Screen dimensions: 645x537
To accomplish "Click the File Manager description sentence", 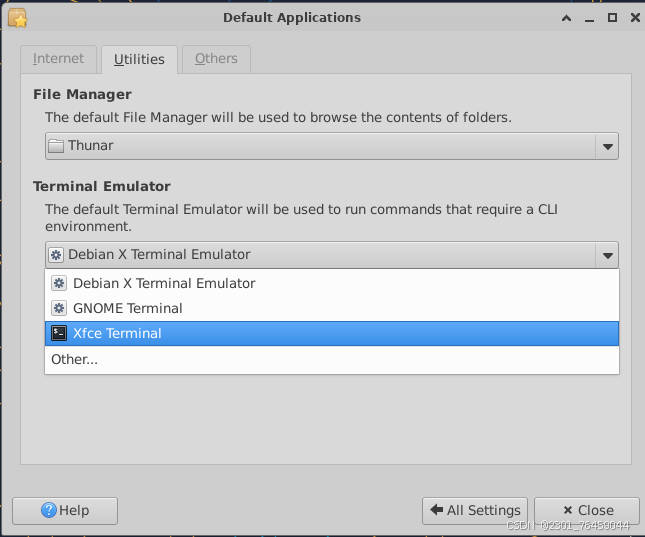I will pos(278,118).
